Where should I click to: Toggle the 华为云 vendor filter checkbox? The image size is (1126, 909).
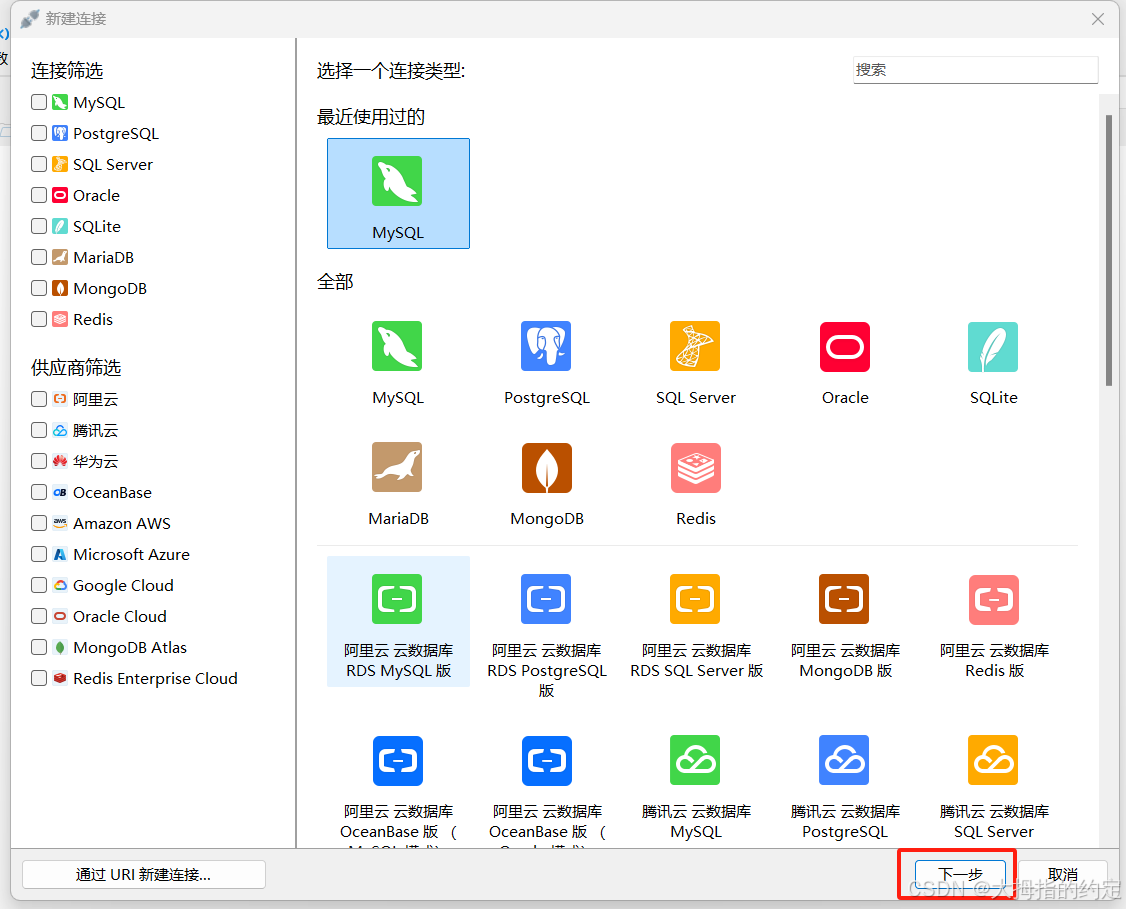click(x=39, y=461)
